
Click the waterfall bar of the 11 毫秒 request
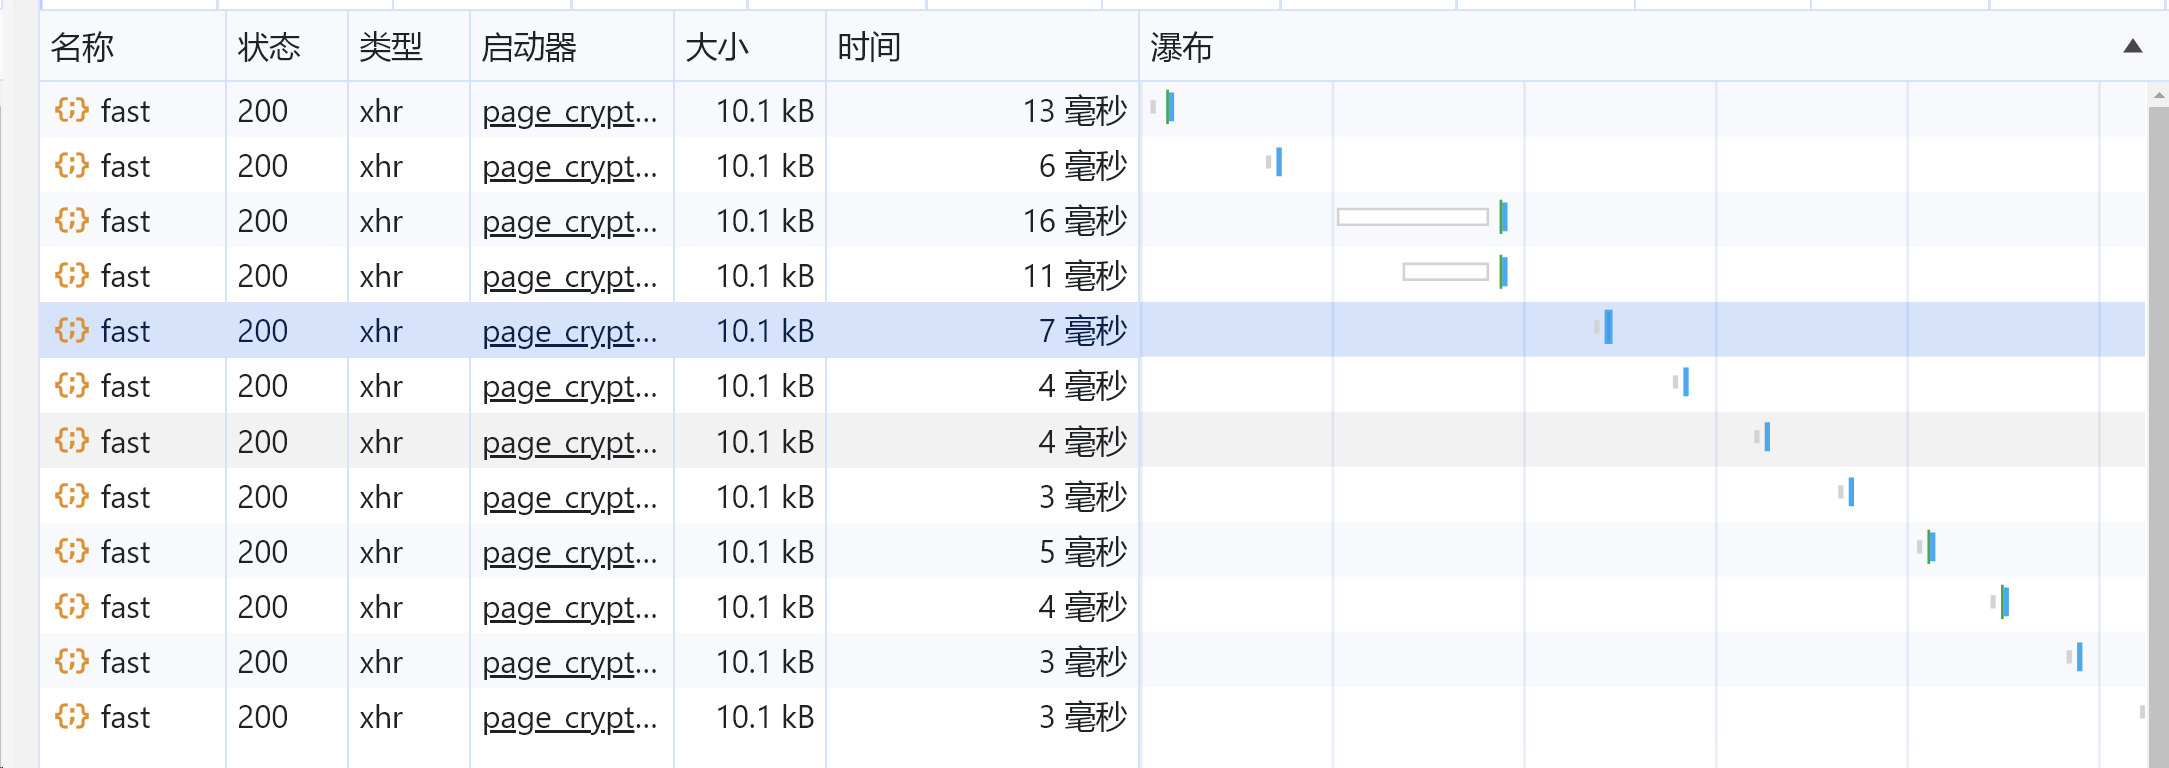point(1446,272)
